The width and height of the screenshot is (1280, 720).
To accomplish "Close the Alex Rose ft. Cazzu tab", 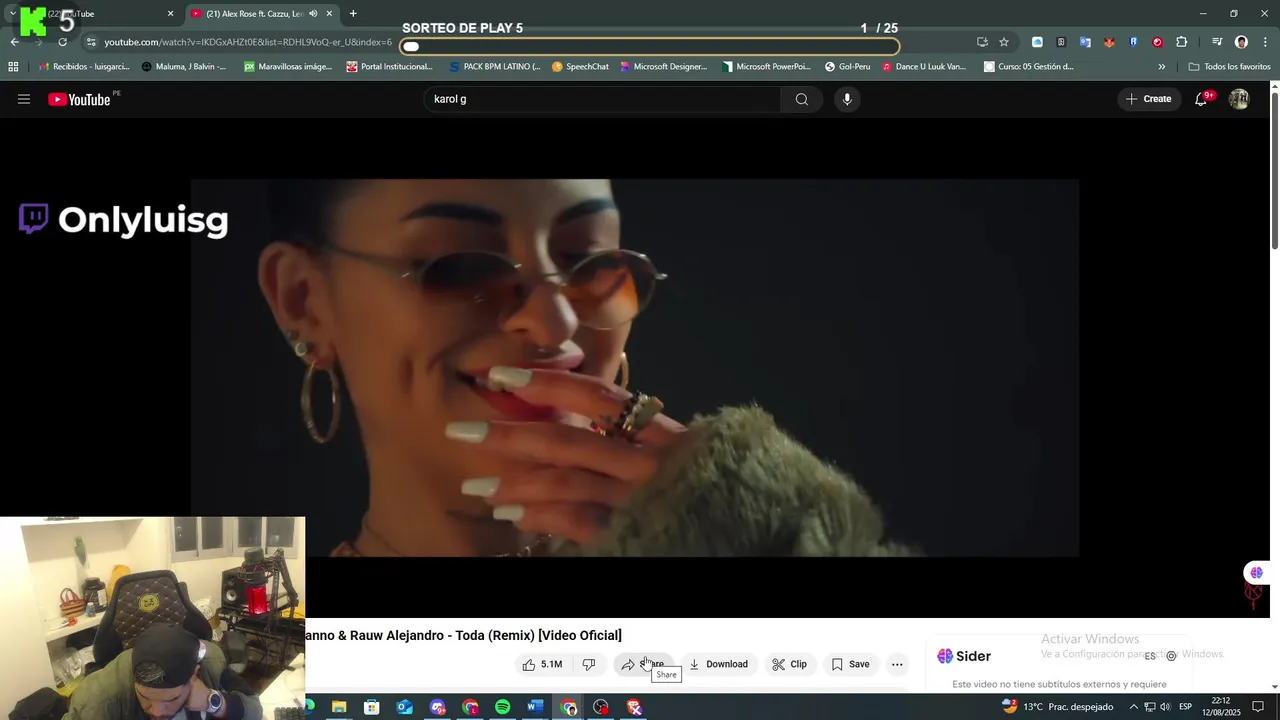I will (x=329, y=14).
